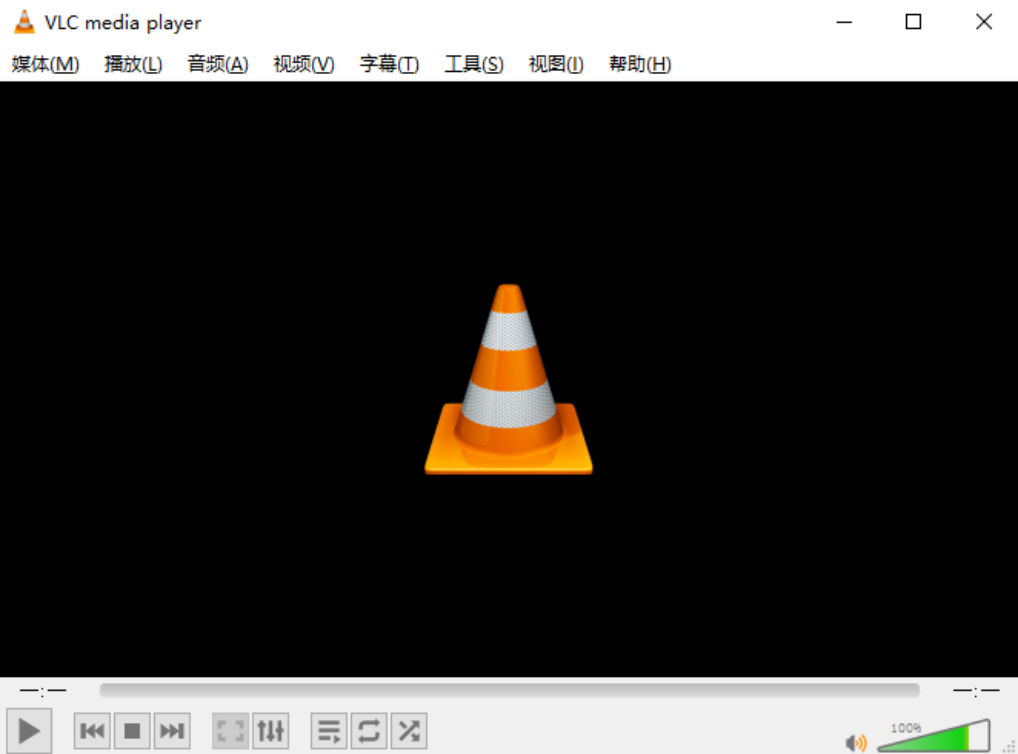Screen dimensions: 1018x754
Task: Turn on random playback order
Action: coord(407,731)
